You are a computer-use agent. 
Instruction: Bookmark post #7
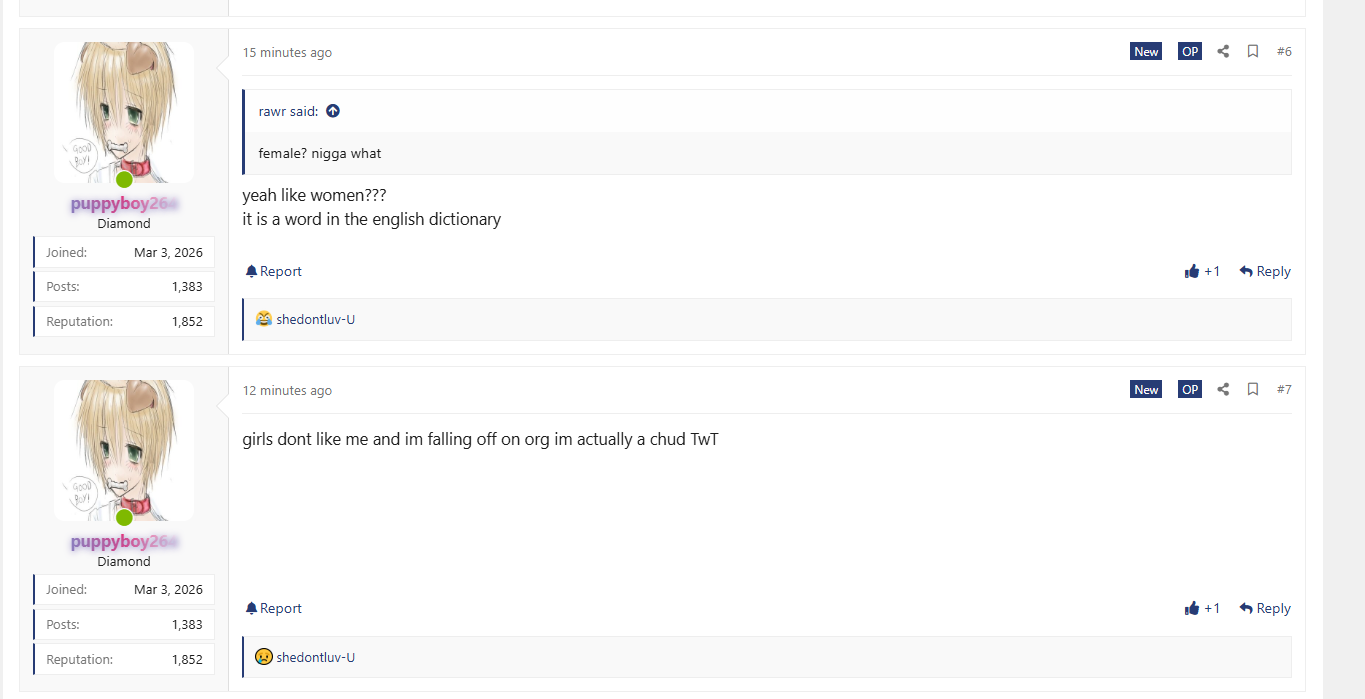pos(1253,389)
